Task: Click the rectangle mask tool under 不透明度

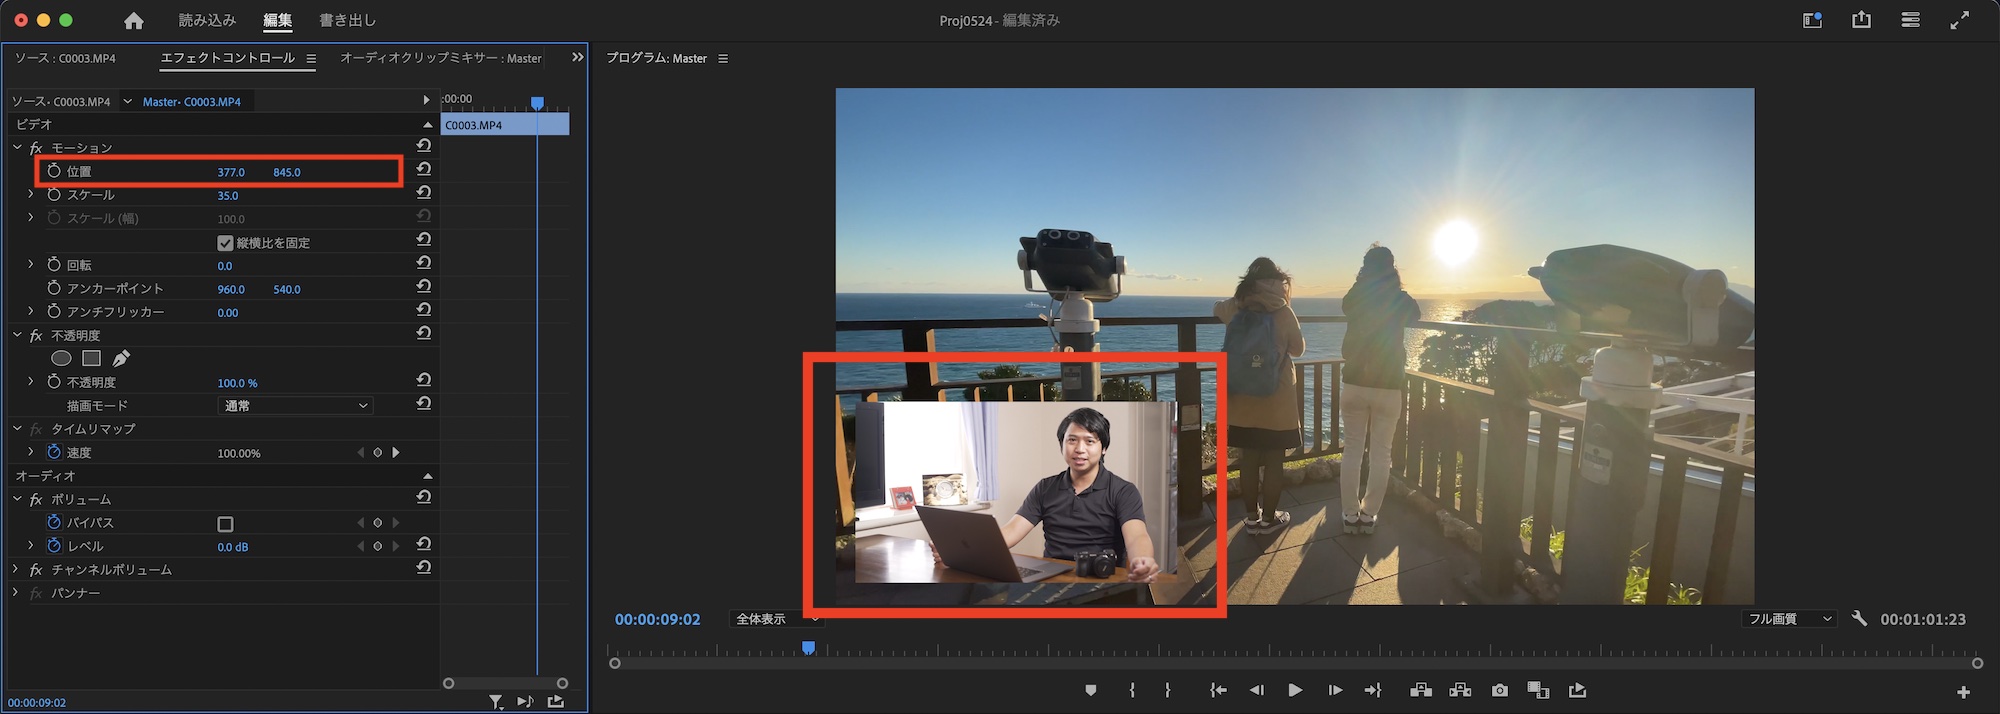Action: (x=91, y=358)
